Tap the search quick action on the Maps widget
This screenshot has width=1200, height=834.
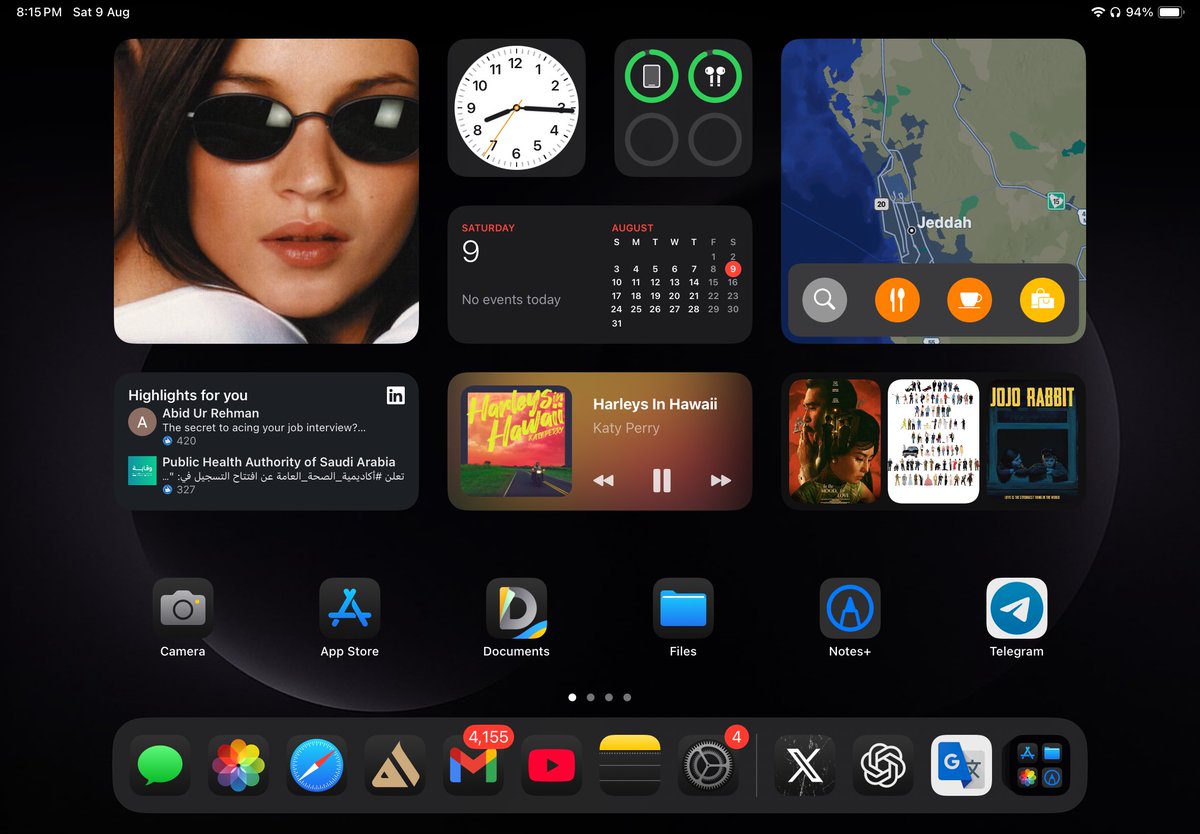pyautogui.click(x=825, y=299)
